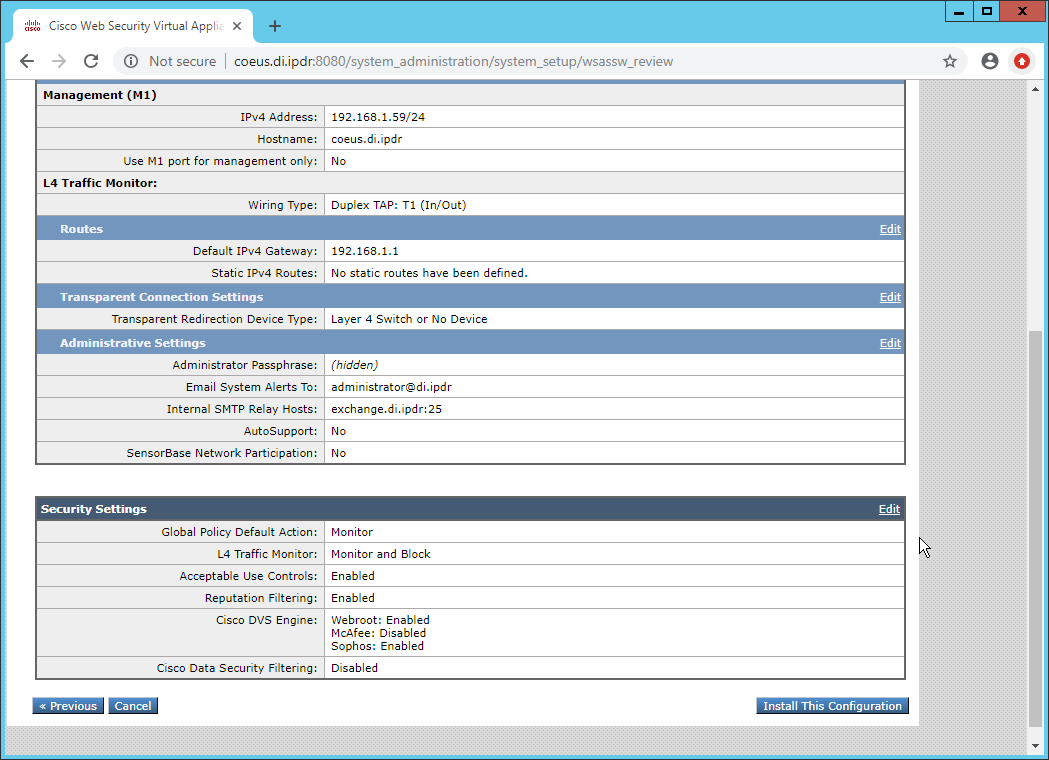The image size is (1049, 760).
Task: Edit Transparent Connection Settings
Action: [x=890, y=297]
